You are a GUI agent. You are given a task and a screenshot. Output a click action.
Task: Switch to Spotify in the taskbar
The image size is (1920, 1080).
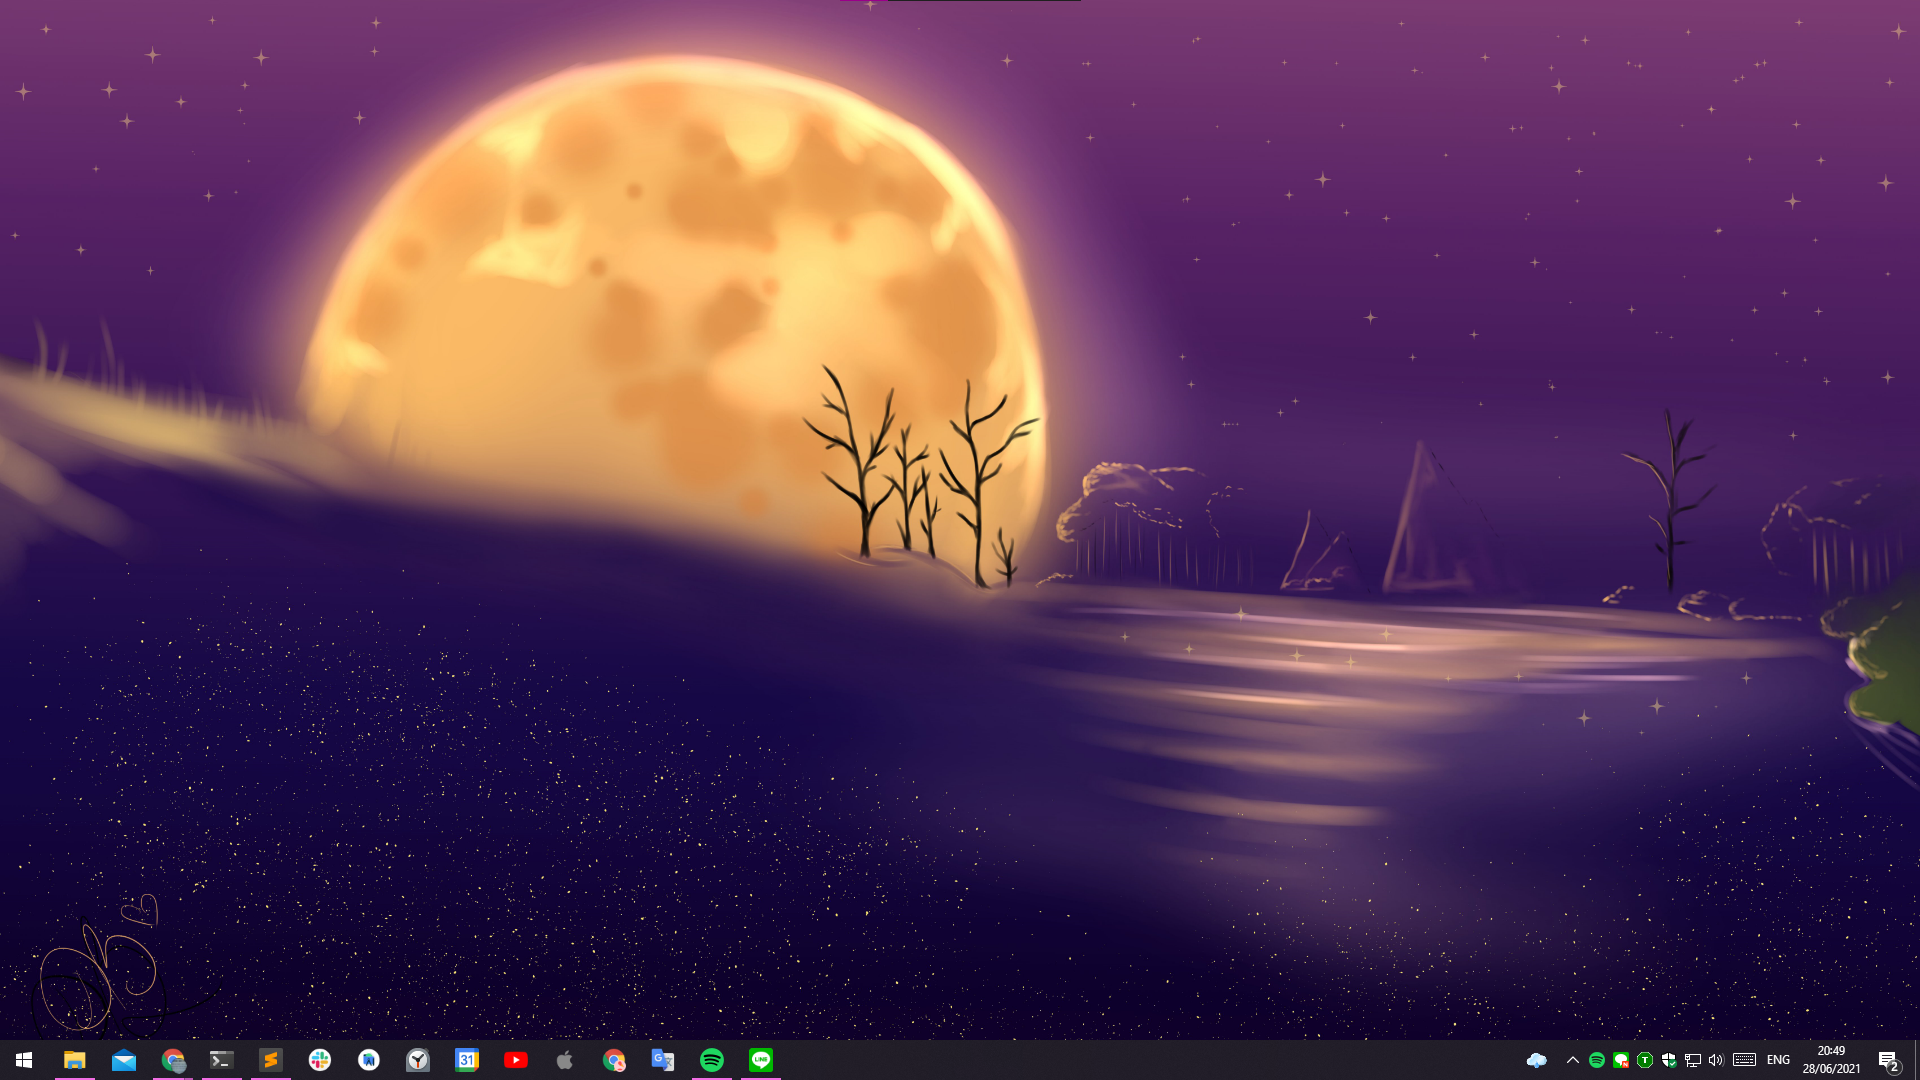(x=712, y=1060)
